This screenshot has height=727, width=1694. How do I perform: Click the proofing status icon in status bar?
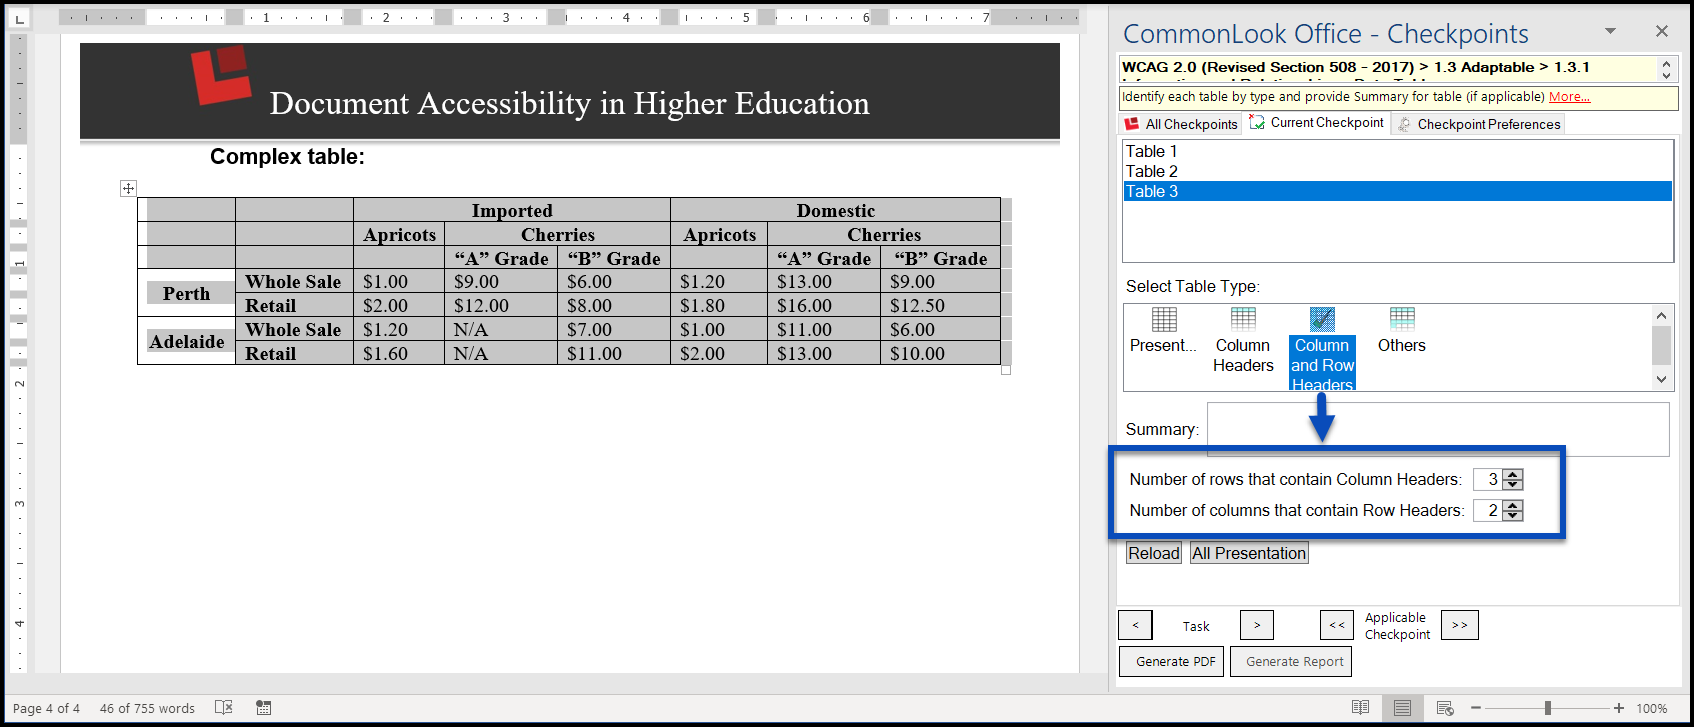tap(224, 708)
